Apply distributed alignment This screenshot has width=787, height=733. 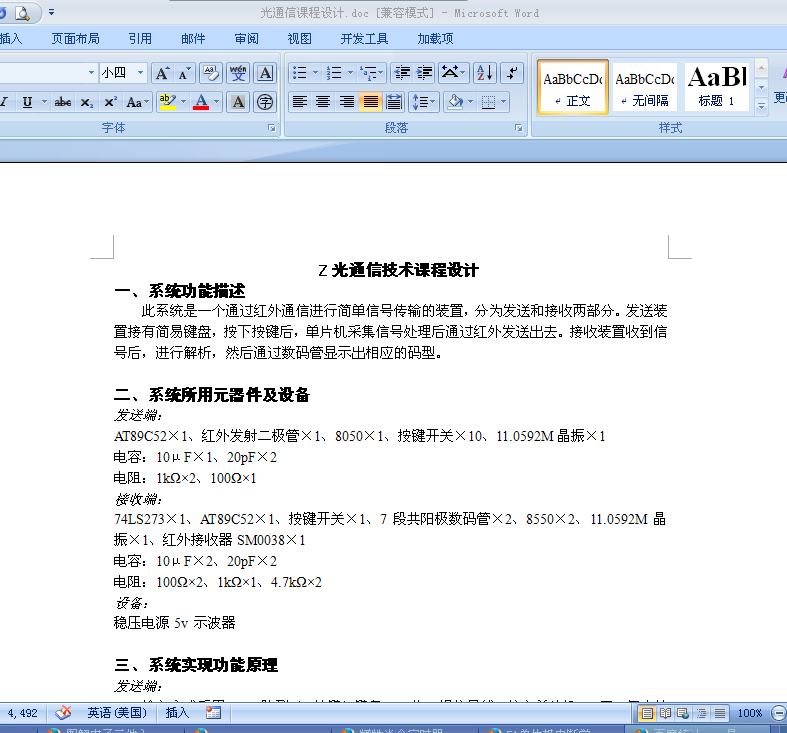pyautogui.click(x=394, y=102)
